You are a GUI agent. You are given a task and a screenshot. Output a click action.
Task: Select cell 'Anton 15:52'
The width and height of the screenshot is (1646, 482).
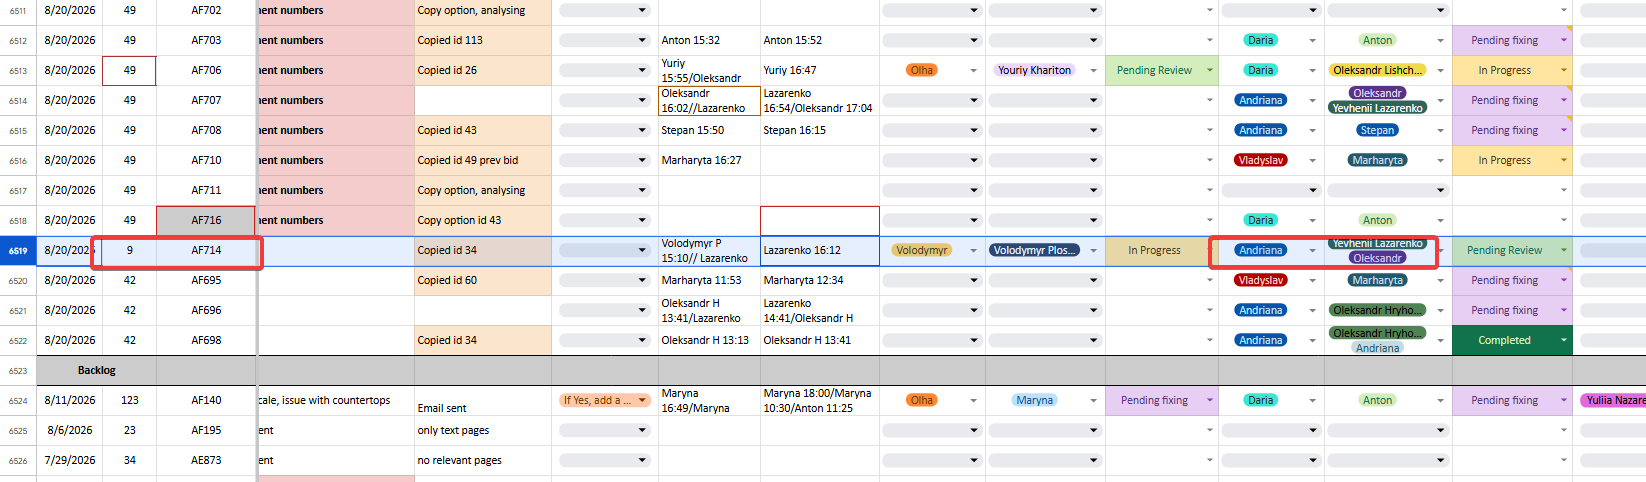point(820,41)
